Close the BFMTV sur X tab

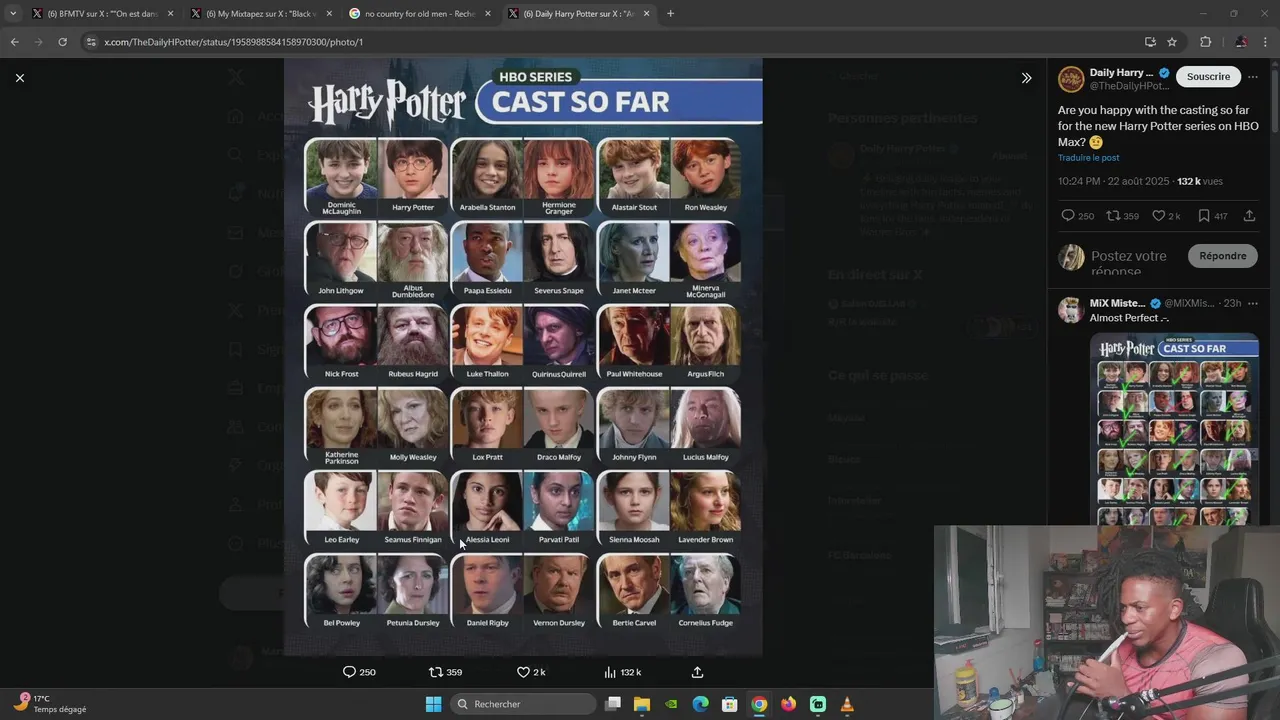click(170, 14)
